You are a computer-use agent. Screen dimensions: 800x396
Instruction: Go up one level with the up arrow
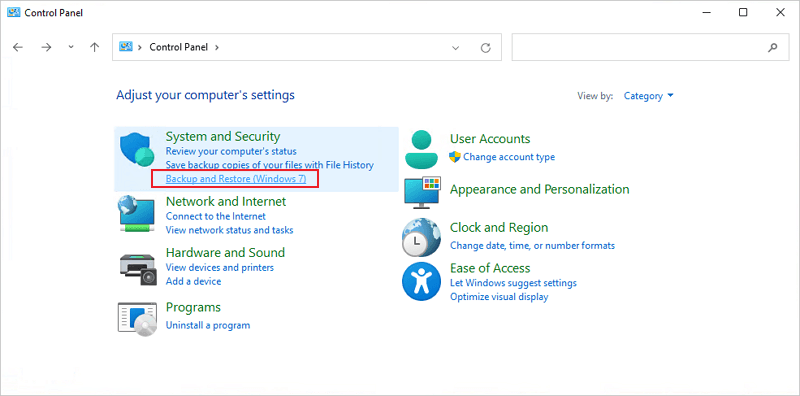[94, 47]
